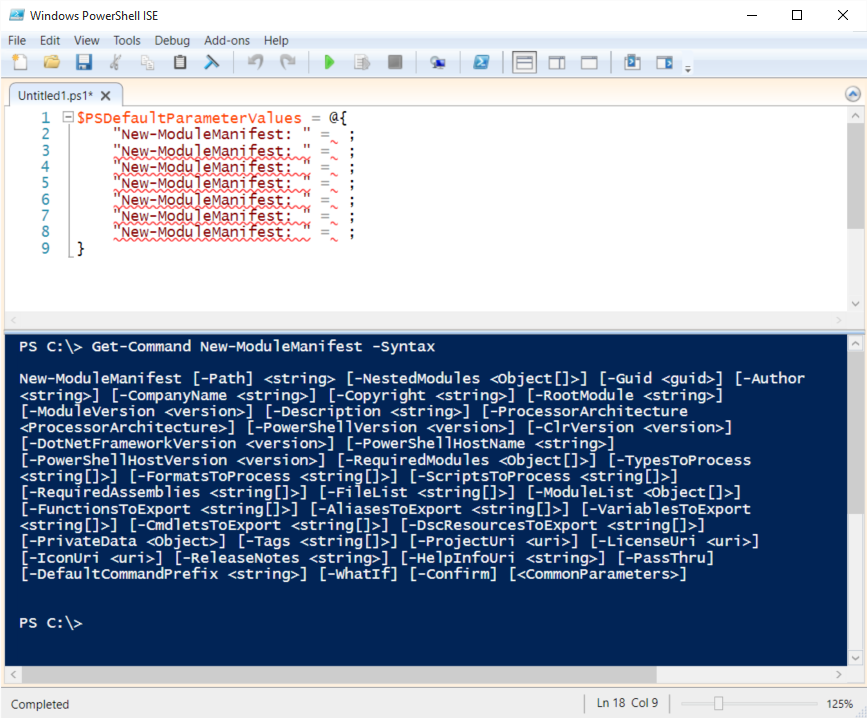Select the Run Selection toolbar icon
The image size is (867, 718).
pos(361,62)
